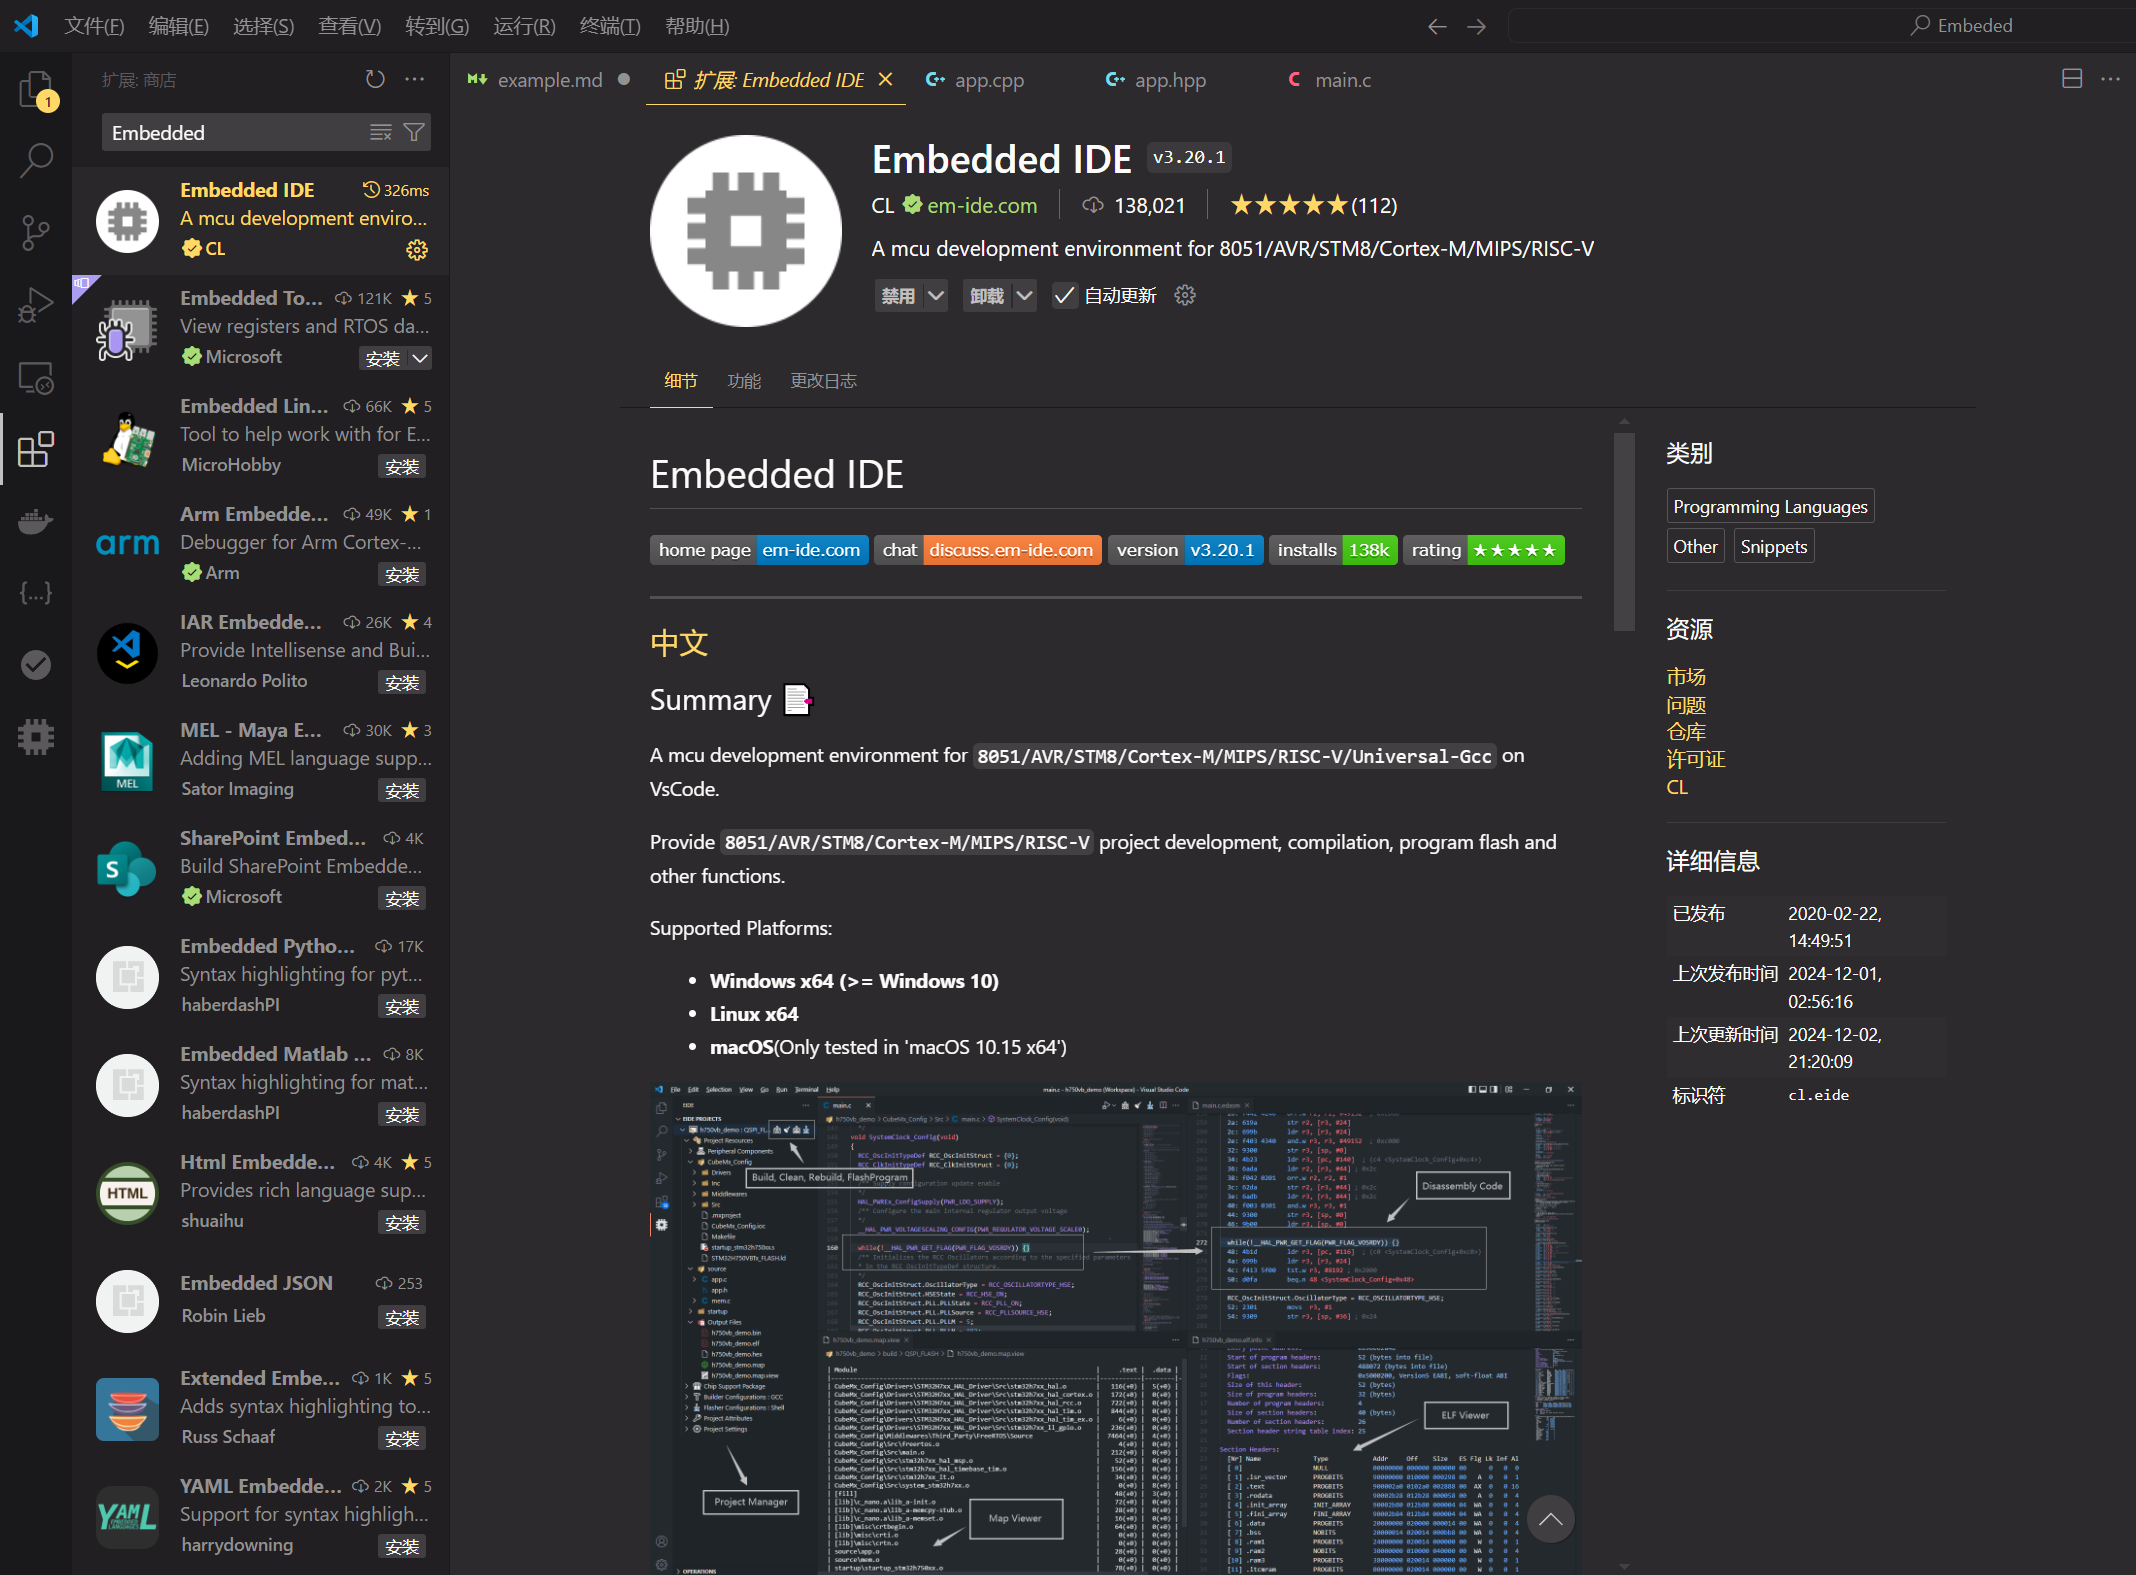
Task: Open the Issues resource link
Action: [1686, 705]
